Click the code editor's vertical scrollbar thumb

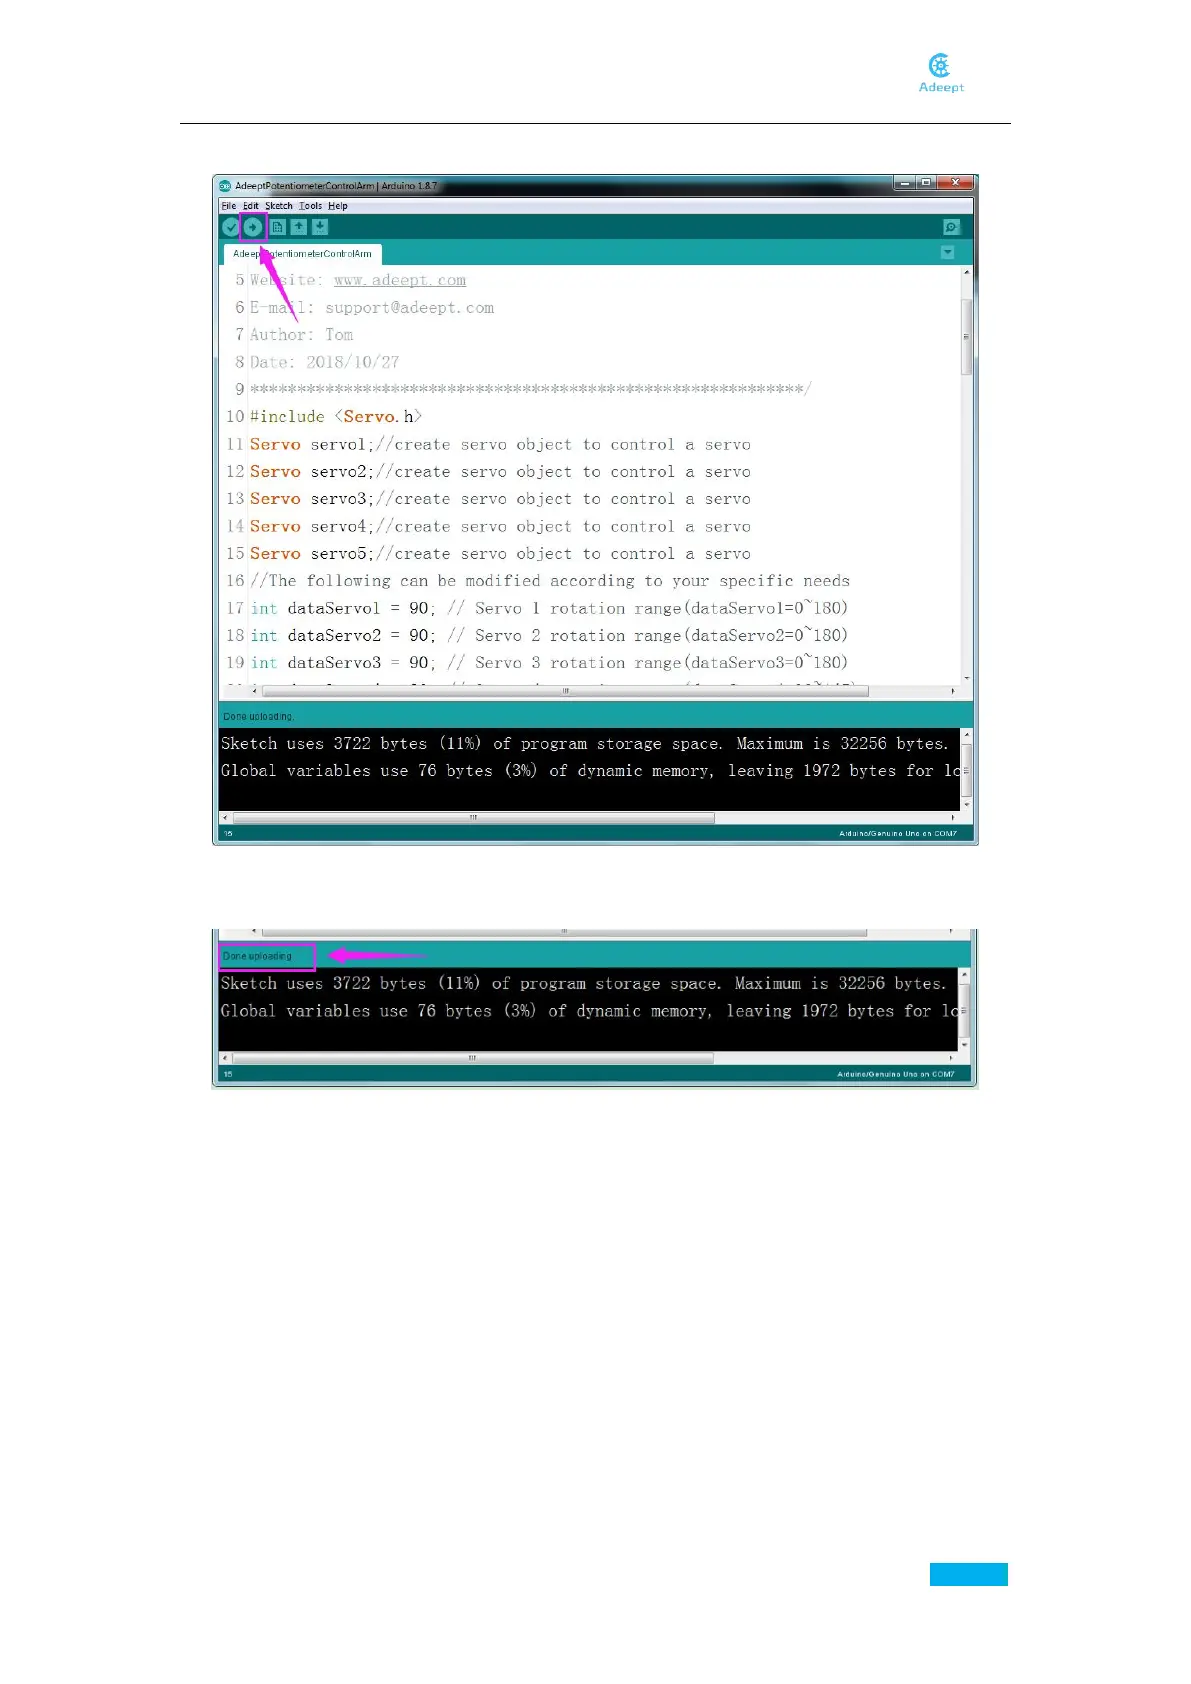(966, 337)
